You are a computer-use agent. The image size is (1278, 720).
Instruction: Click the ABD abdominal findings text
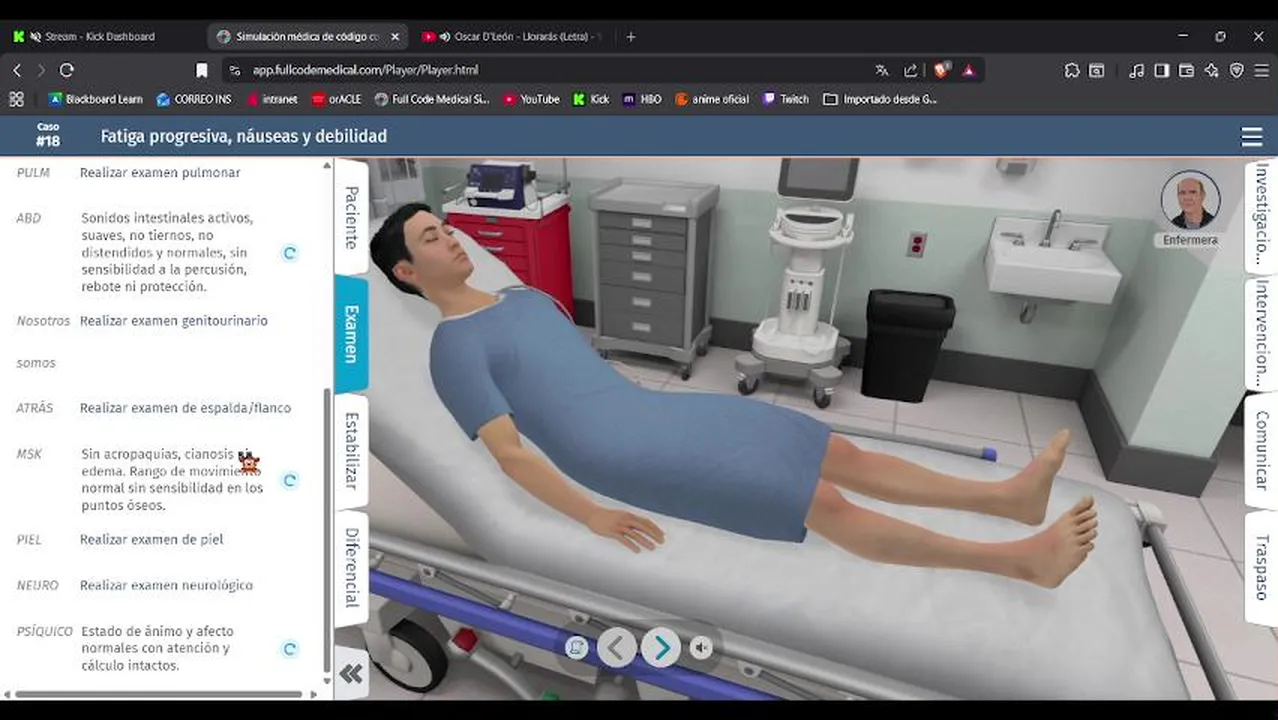(167, 252)
